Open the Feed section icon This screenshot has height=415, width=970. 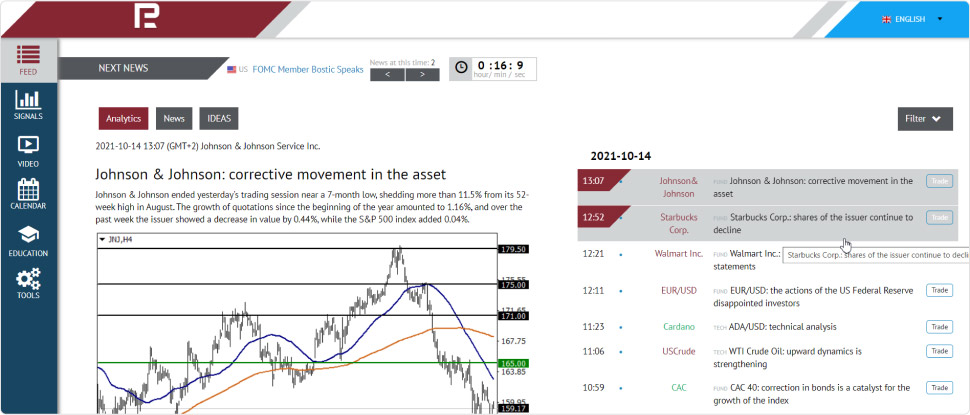coord(28,55)
